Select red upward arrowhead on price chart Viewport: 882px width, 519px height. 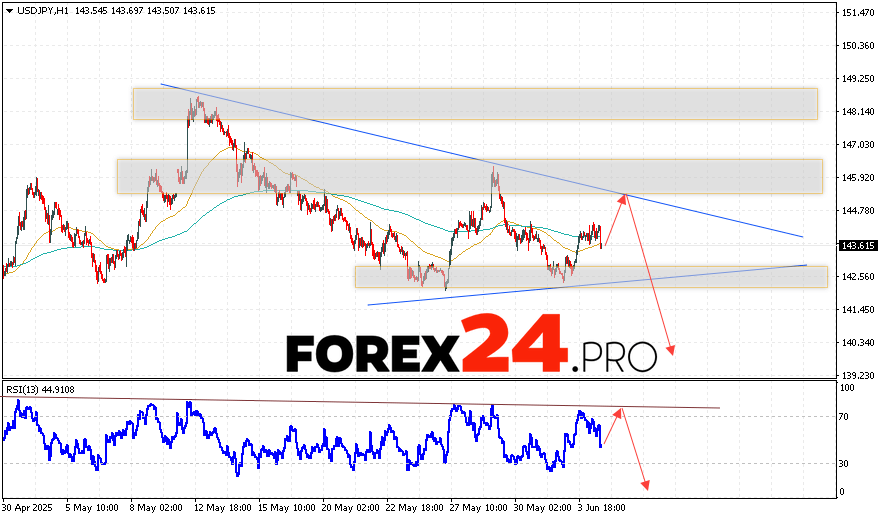624,198
